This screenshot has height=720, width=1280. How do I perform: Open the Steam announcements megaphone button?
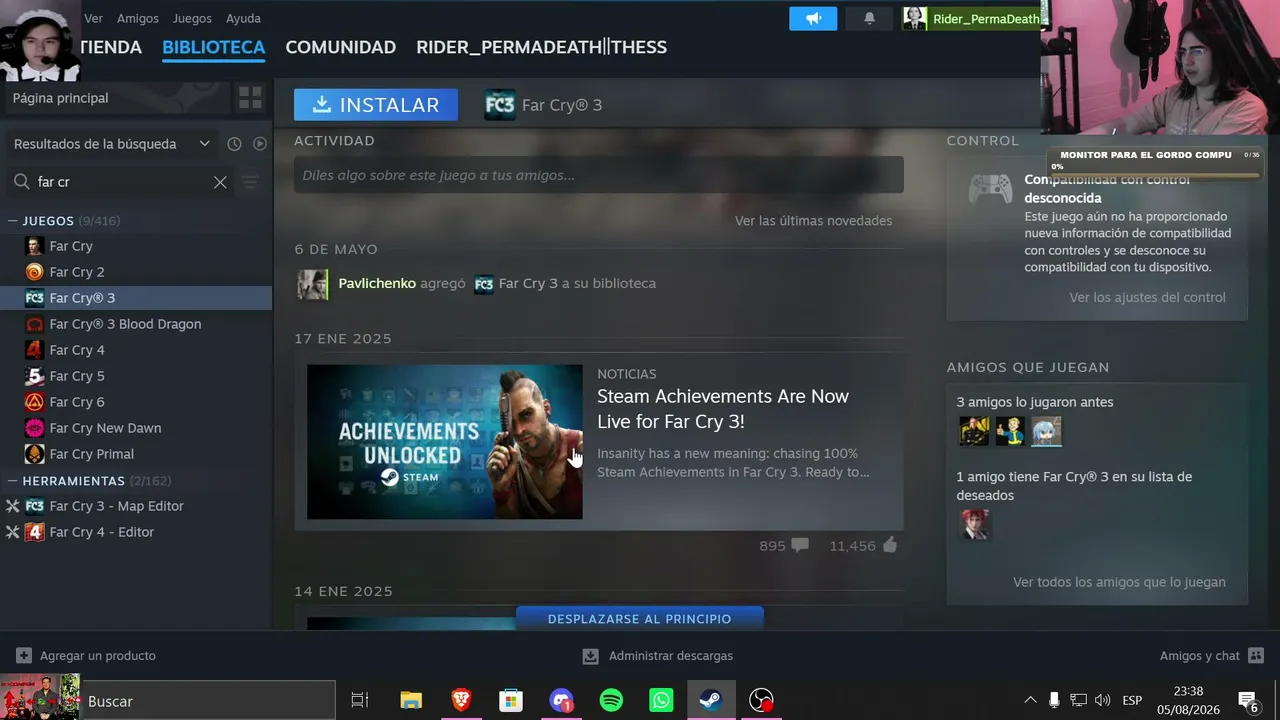point(813,18)
